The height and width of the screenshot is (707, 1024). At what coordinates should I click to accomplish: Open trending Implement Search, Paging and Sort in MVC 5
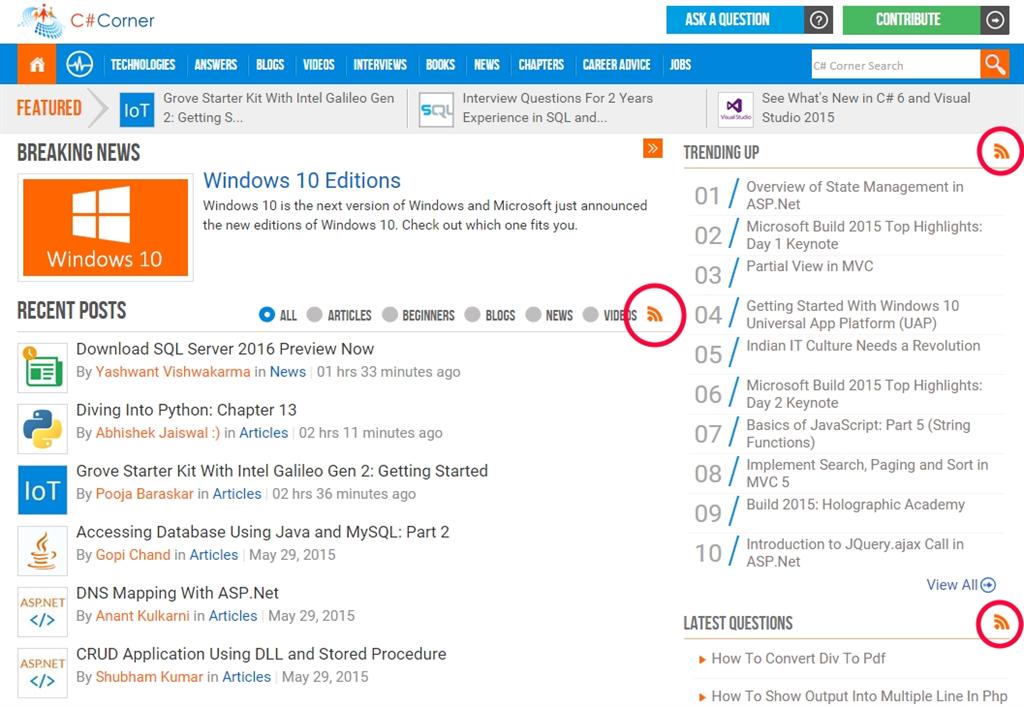tap(867, 473)
